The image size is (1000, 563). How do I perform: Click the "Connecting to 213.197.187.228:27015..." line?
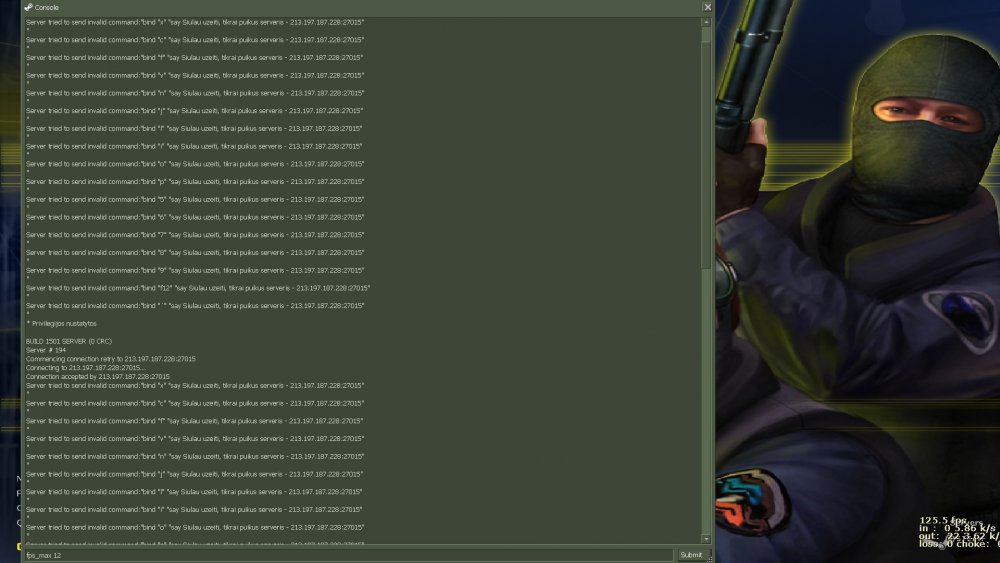(x=85, y=368)
